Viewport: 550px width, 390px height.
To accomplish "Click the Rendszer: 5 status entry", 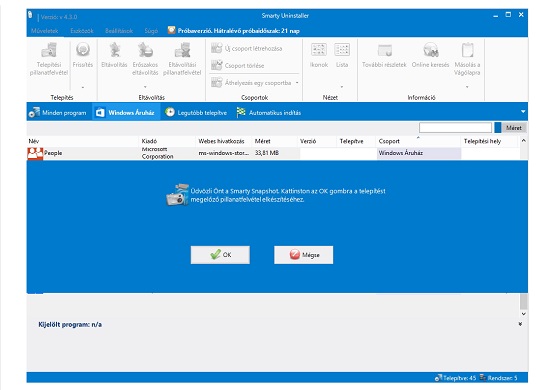I will (498, 378).
